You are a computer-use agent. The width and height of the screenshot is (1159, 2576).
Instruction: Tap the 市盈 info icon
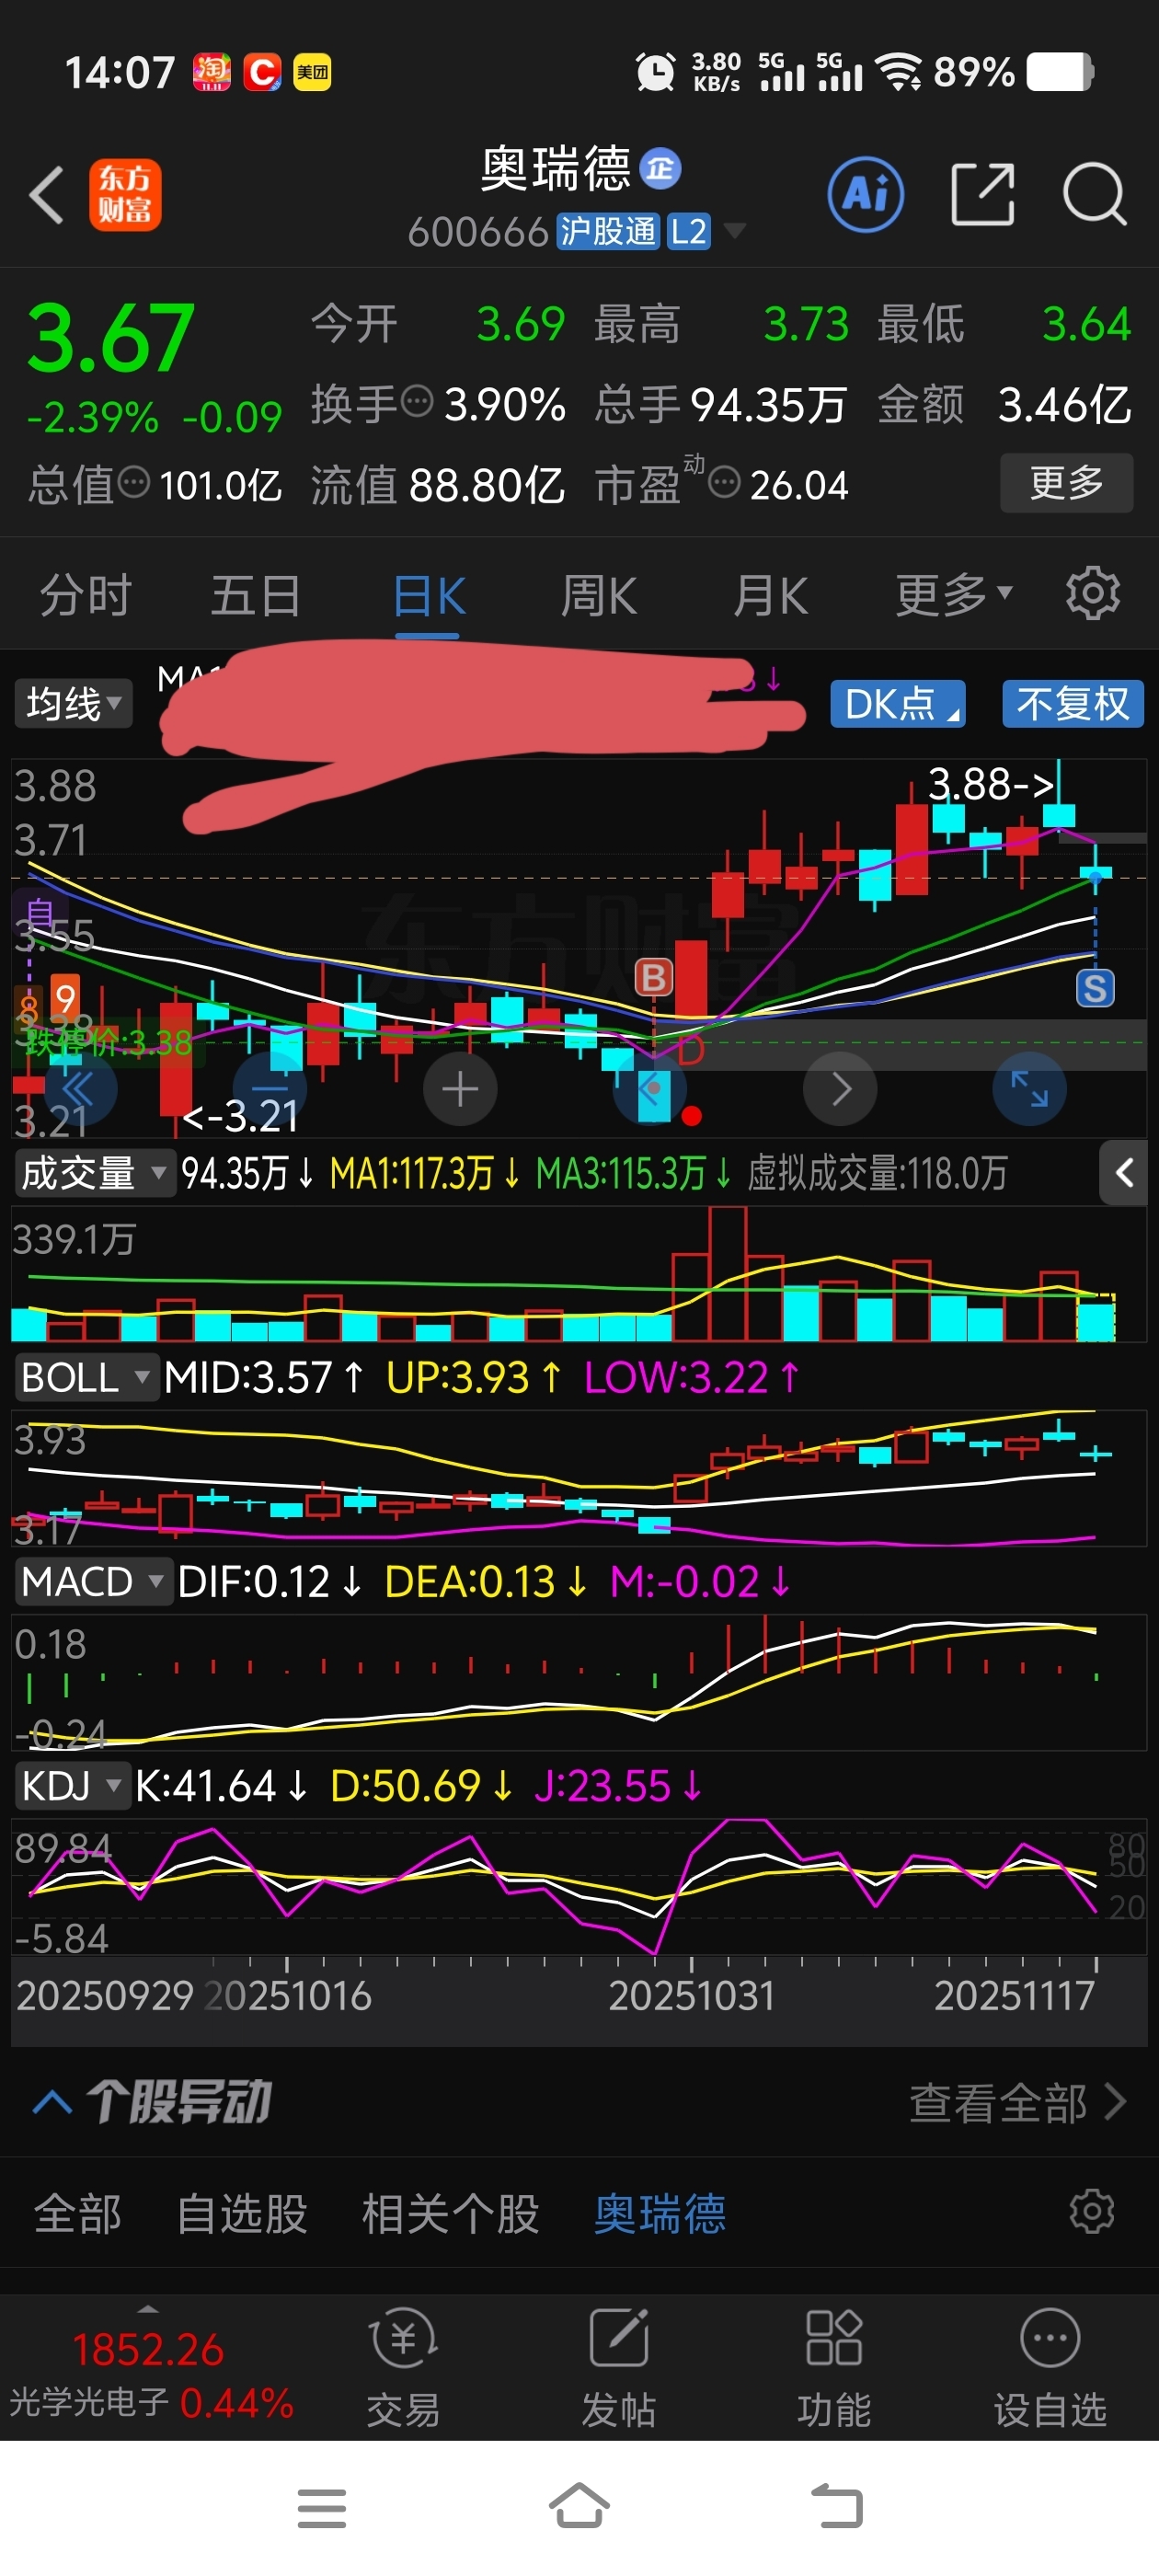click(724, 483)
